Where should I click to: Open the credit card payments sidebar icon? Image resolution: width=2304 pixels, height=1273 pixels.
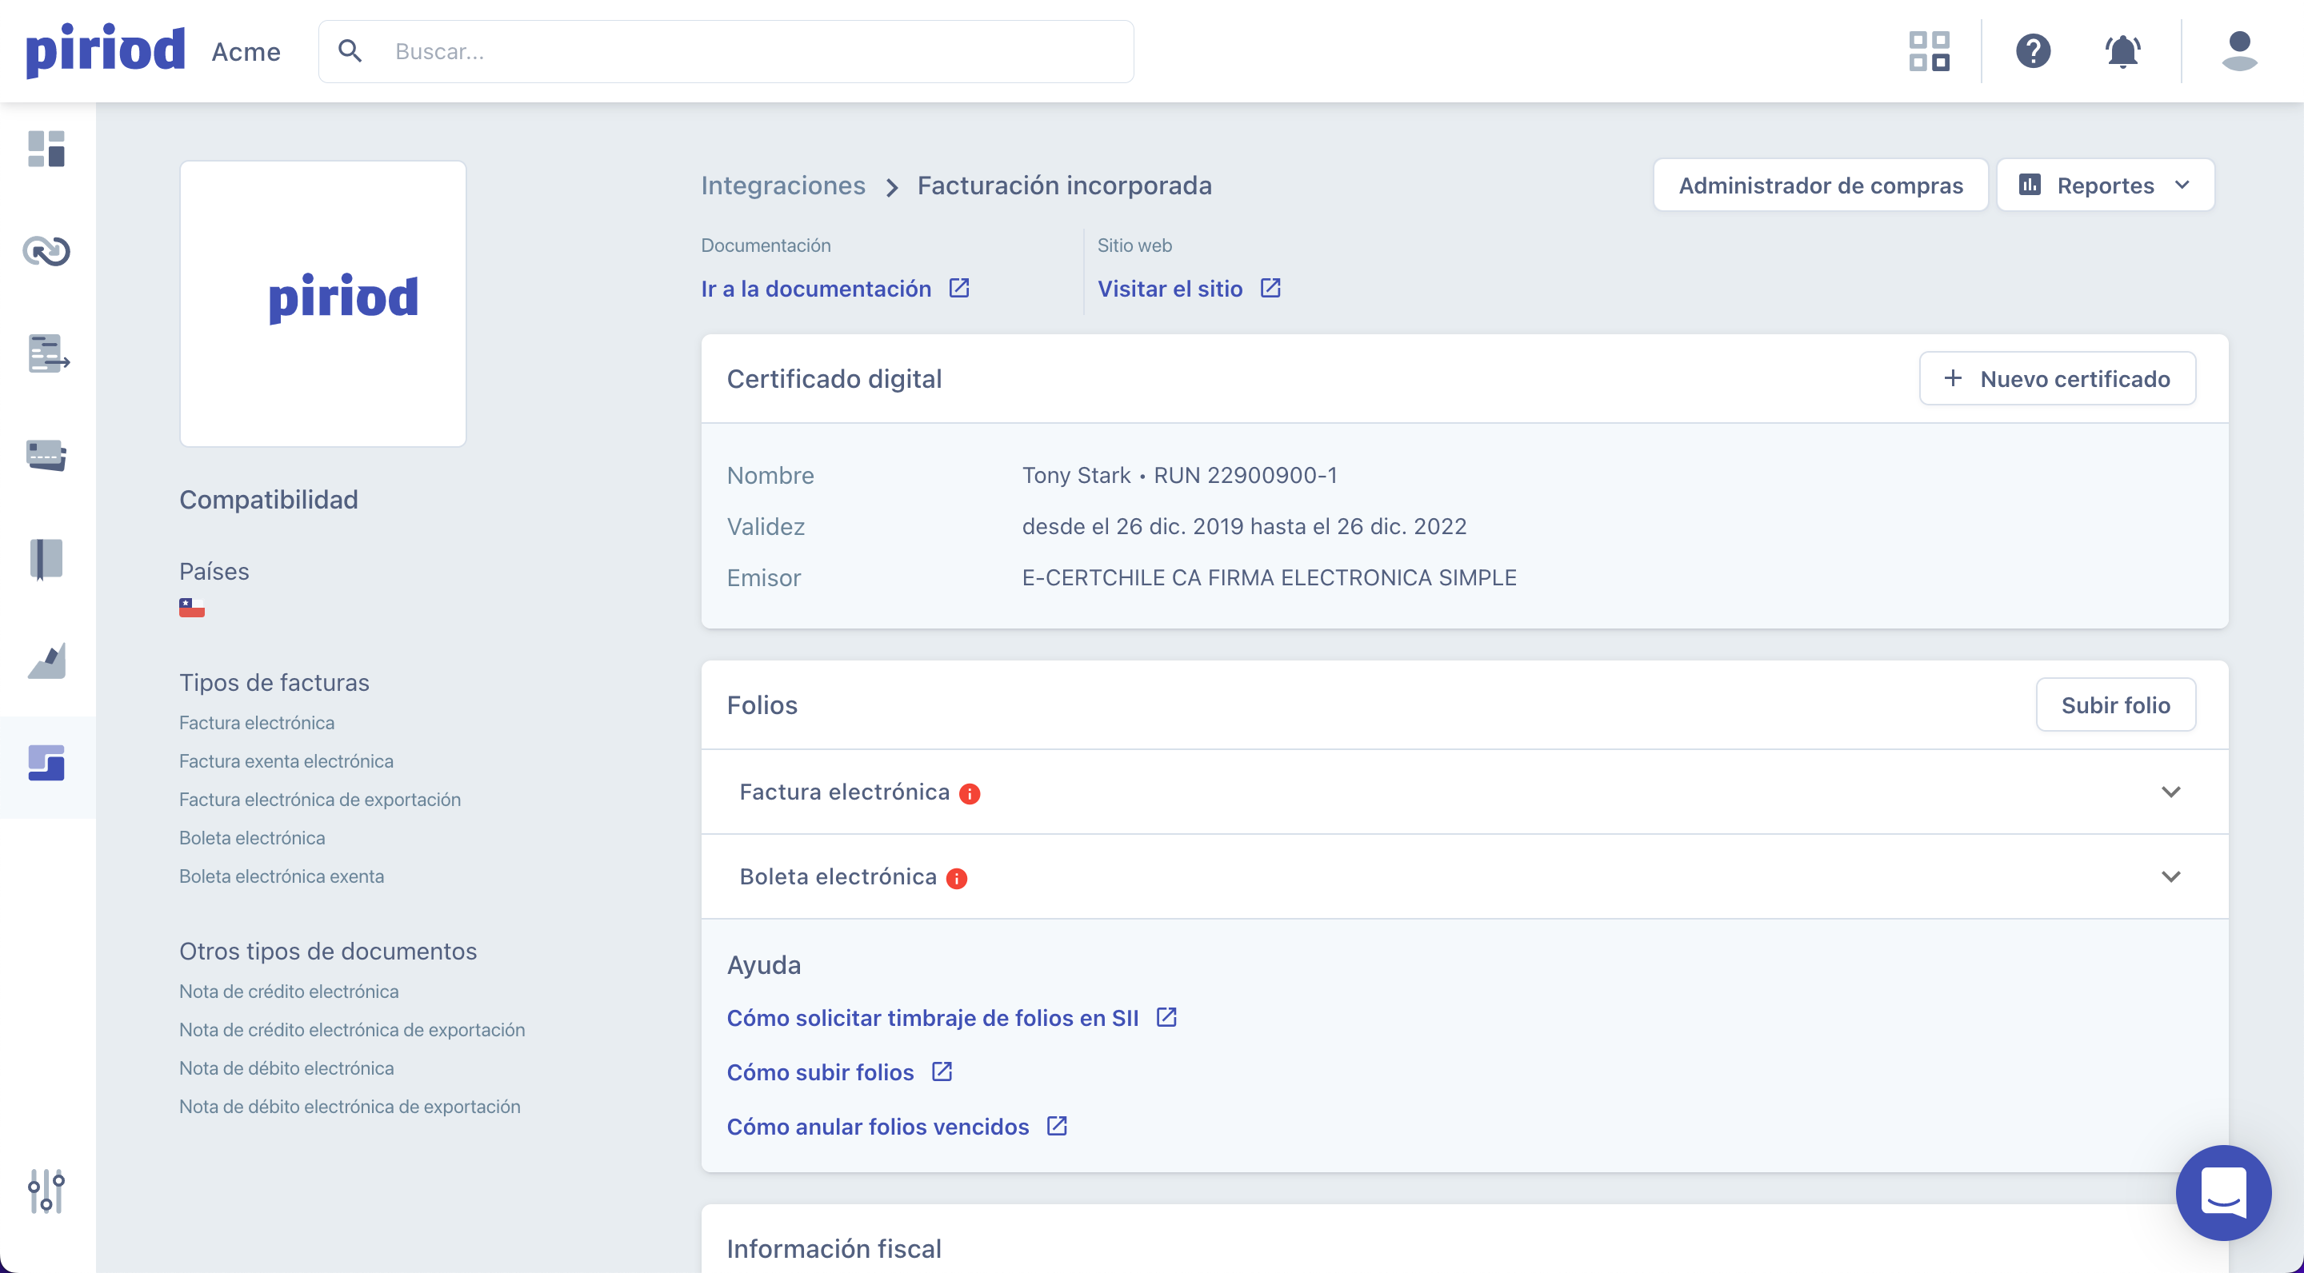tap(46, 455)
